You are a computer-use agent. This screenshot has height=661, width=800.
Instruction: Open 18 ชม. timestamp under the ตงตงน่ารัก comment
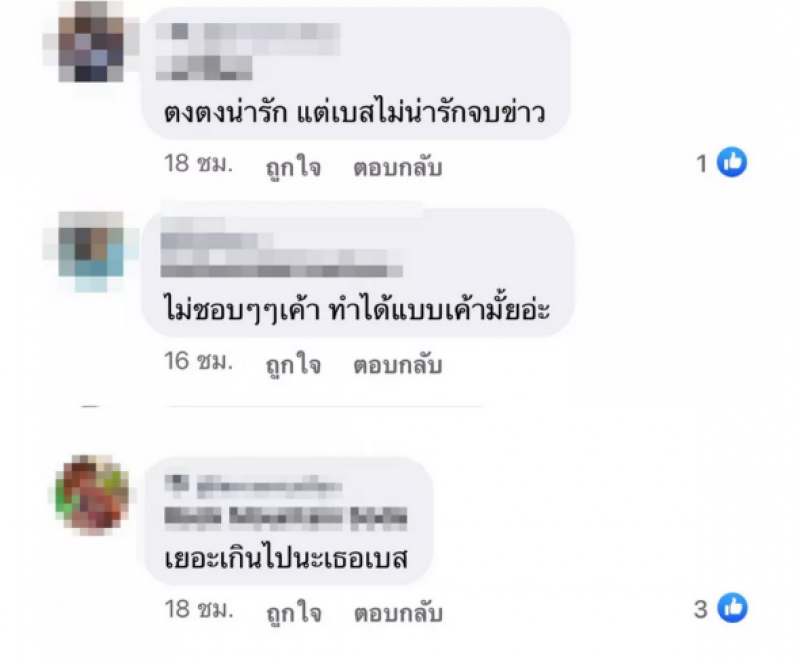[x=198, y=164]
